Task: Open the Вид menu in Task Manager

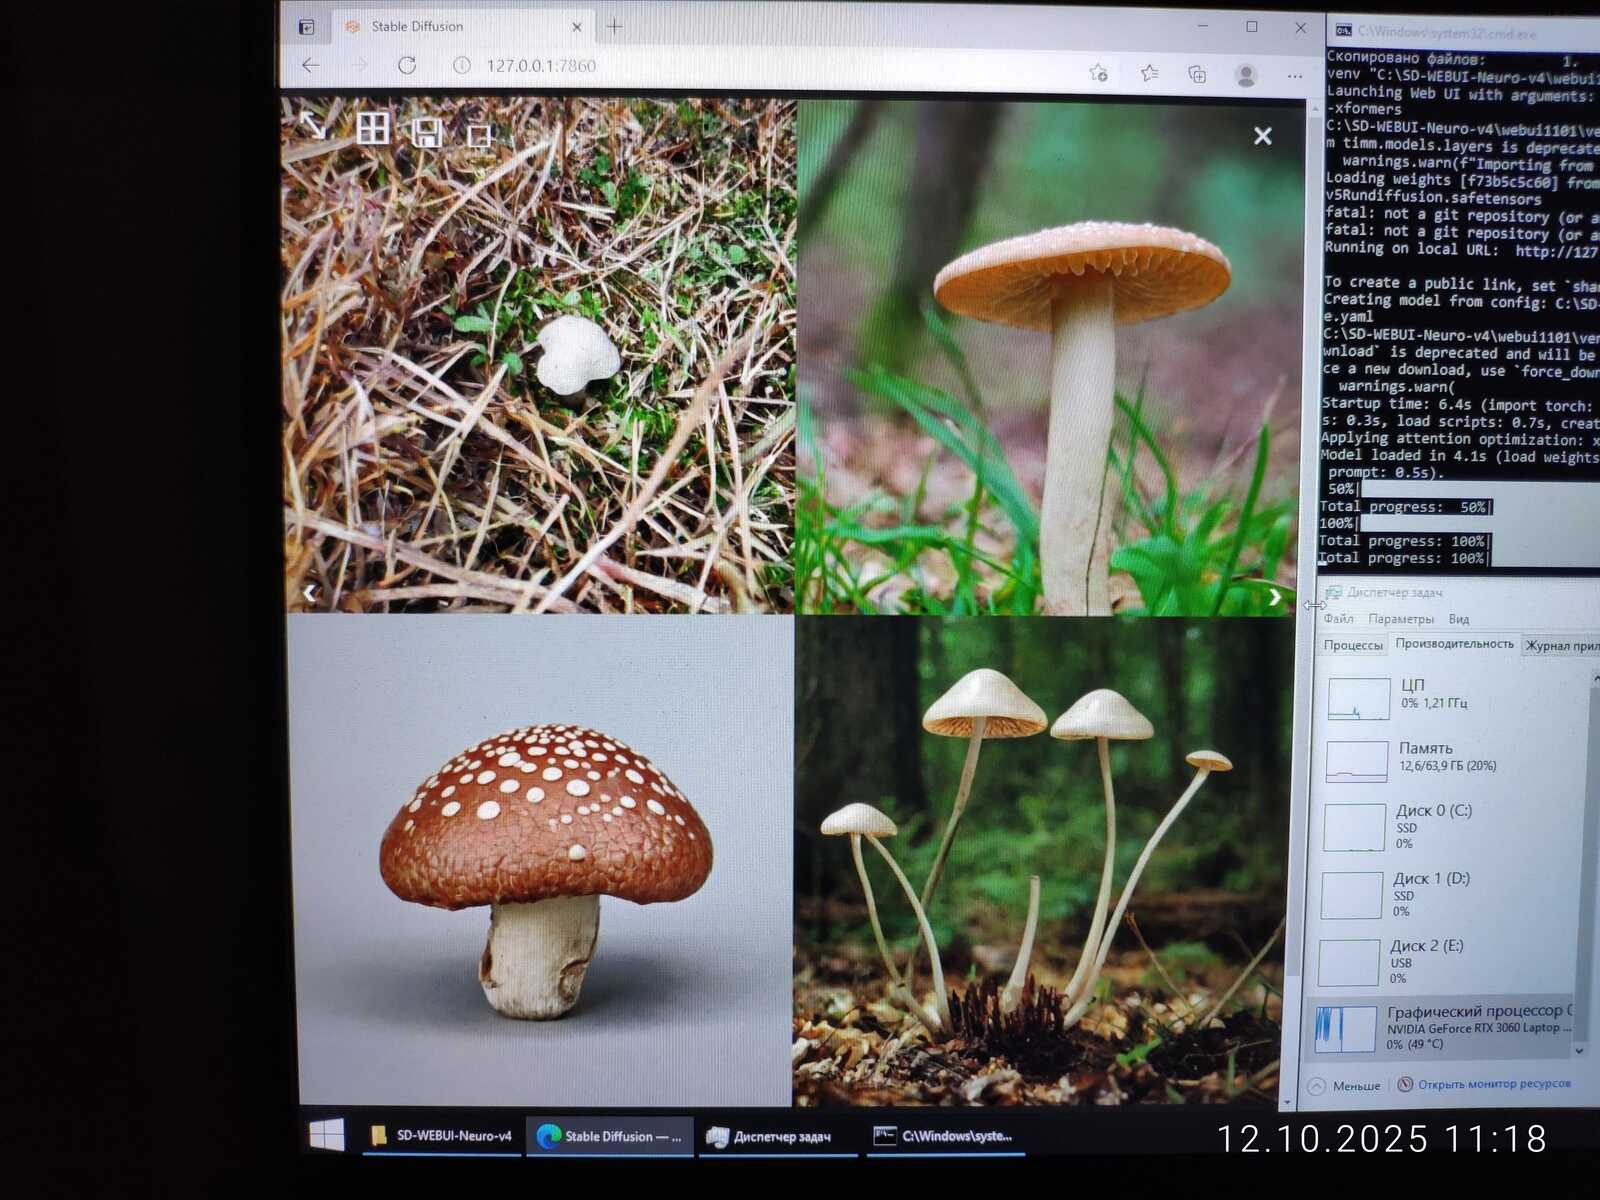Action: tap(1459, 619)
